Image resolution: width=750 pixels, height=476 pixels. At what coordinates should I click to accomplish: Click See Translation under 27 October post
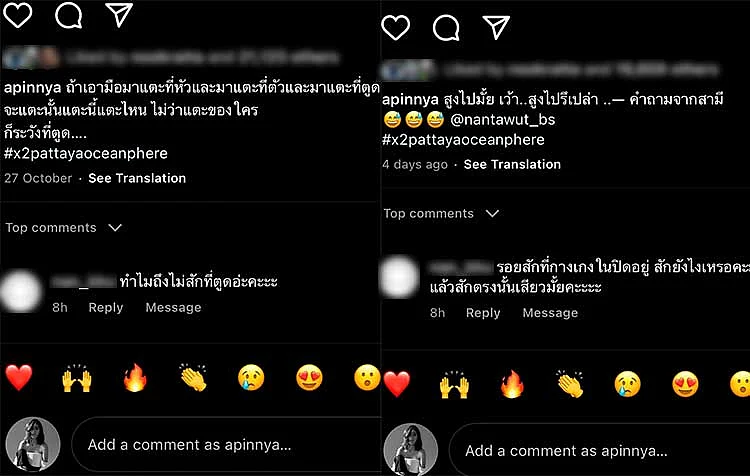coord(137,178)
